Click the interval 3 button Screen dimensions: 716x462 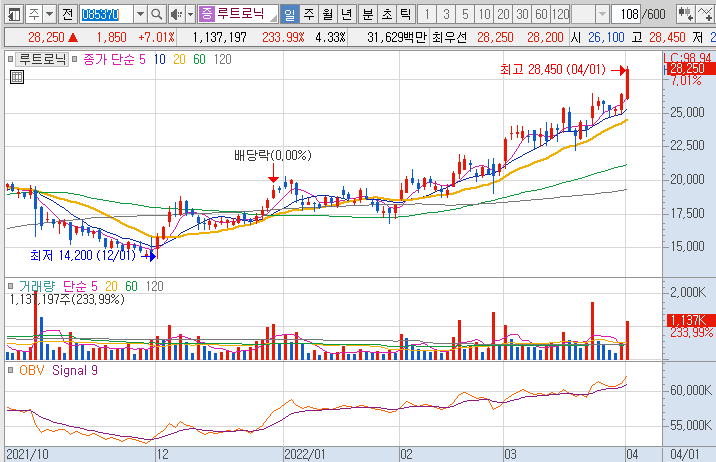[x=446, y=15]
